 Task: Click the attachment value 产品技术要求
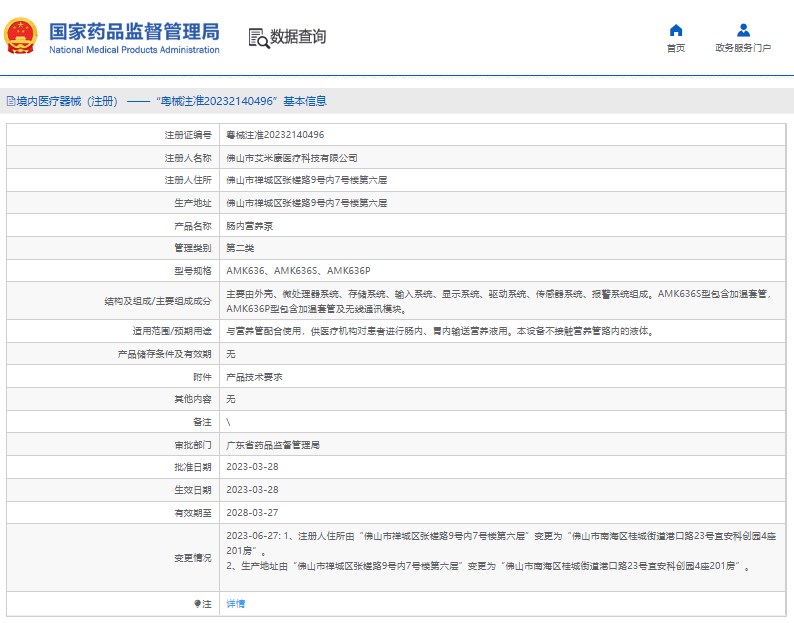point(254,377)
